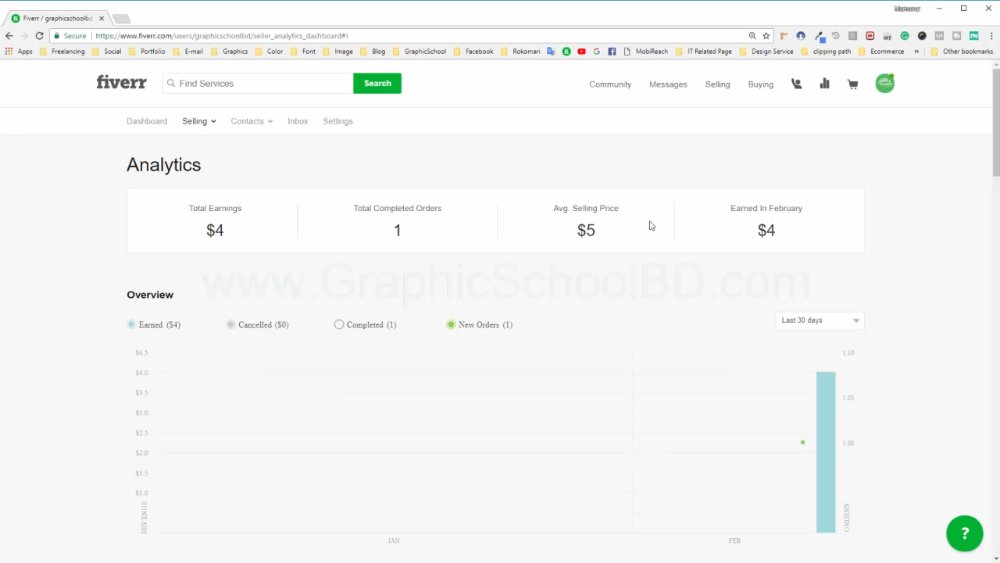Open the Other bookmarks folder
The image size is (1000, 563).
(962, 51)
